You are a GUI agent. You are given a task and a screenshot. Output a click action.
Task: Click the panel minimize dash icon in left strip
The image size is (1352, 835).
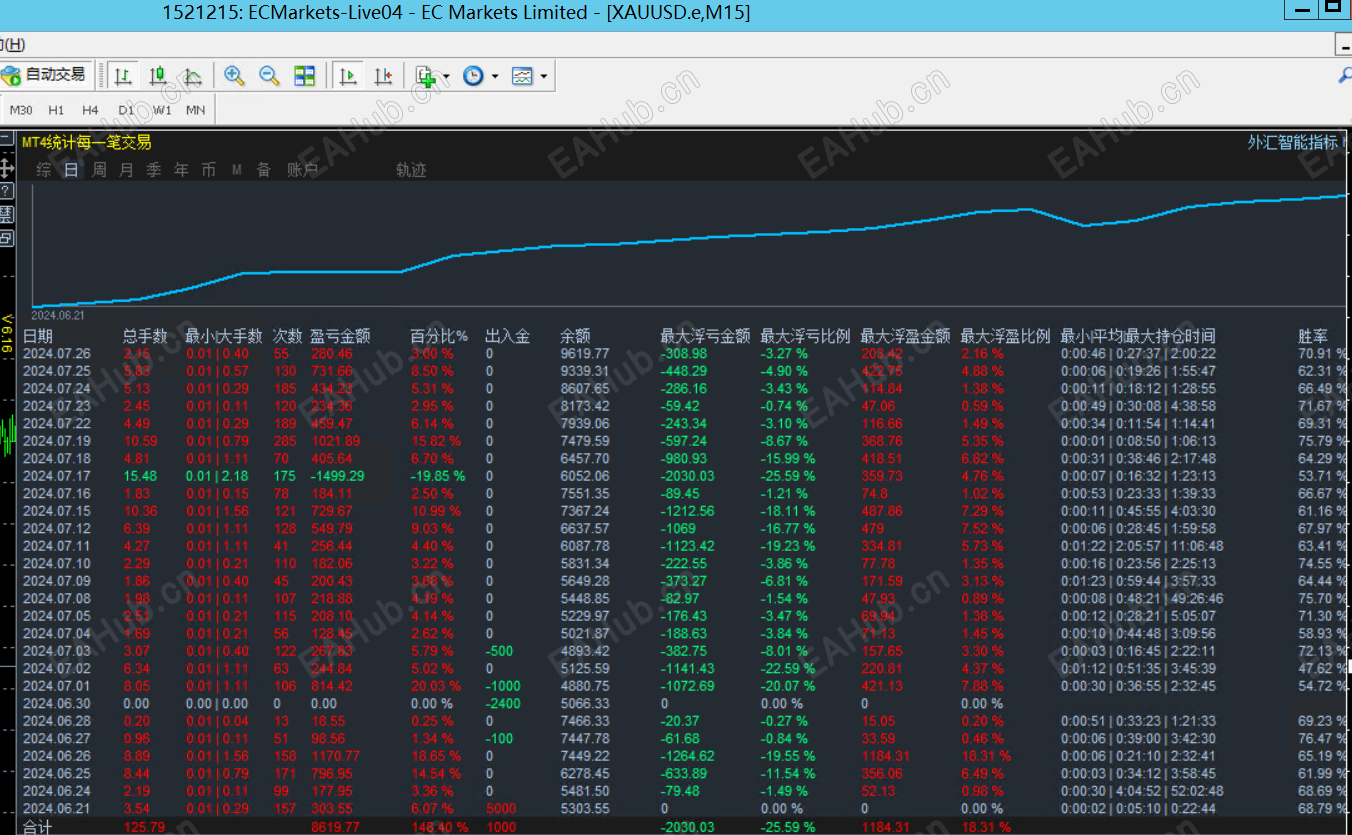pos(6,139)
